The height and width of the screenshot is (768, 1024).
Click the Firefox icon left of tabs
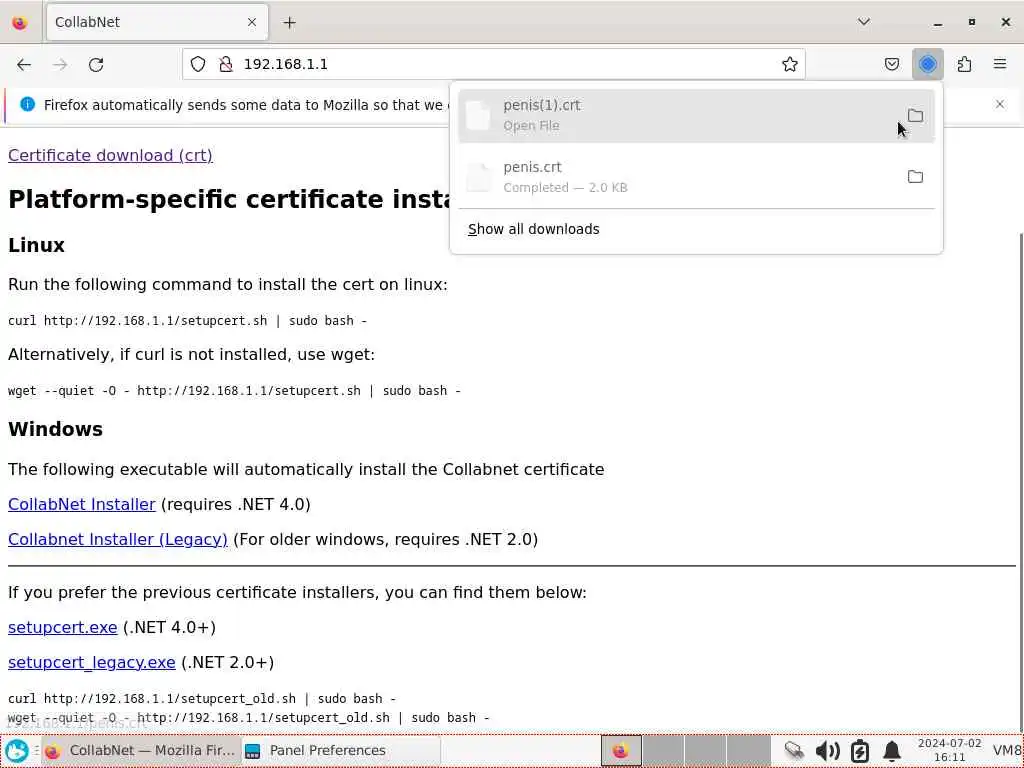[20, 22]
